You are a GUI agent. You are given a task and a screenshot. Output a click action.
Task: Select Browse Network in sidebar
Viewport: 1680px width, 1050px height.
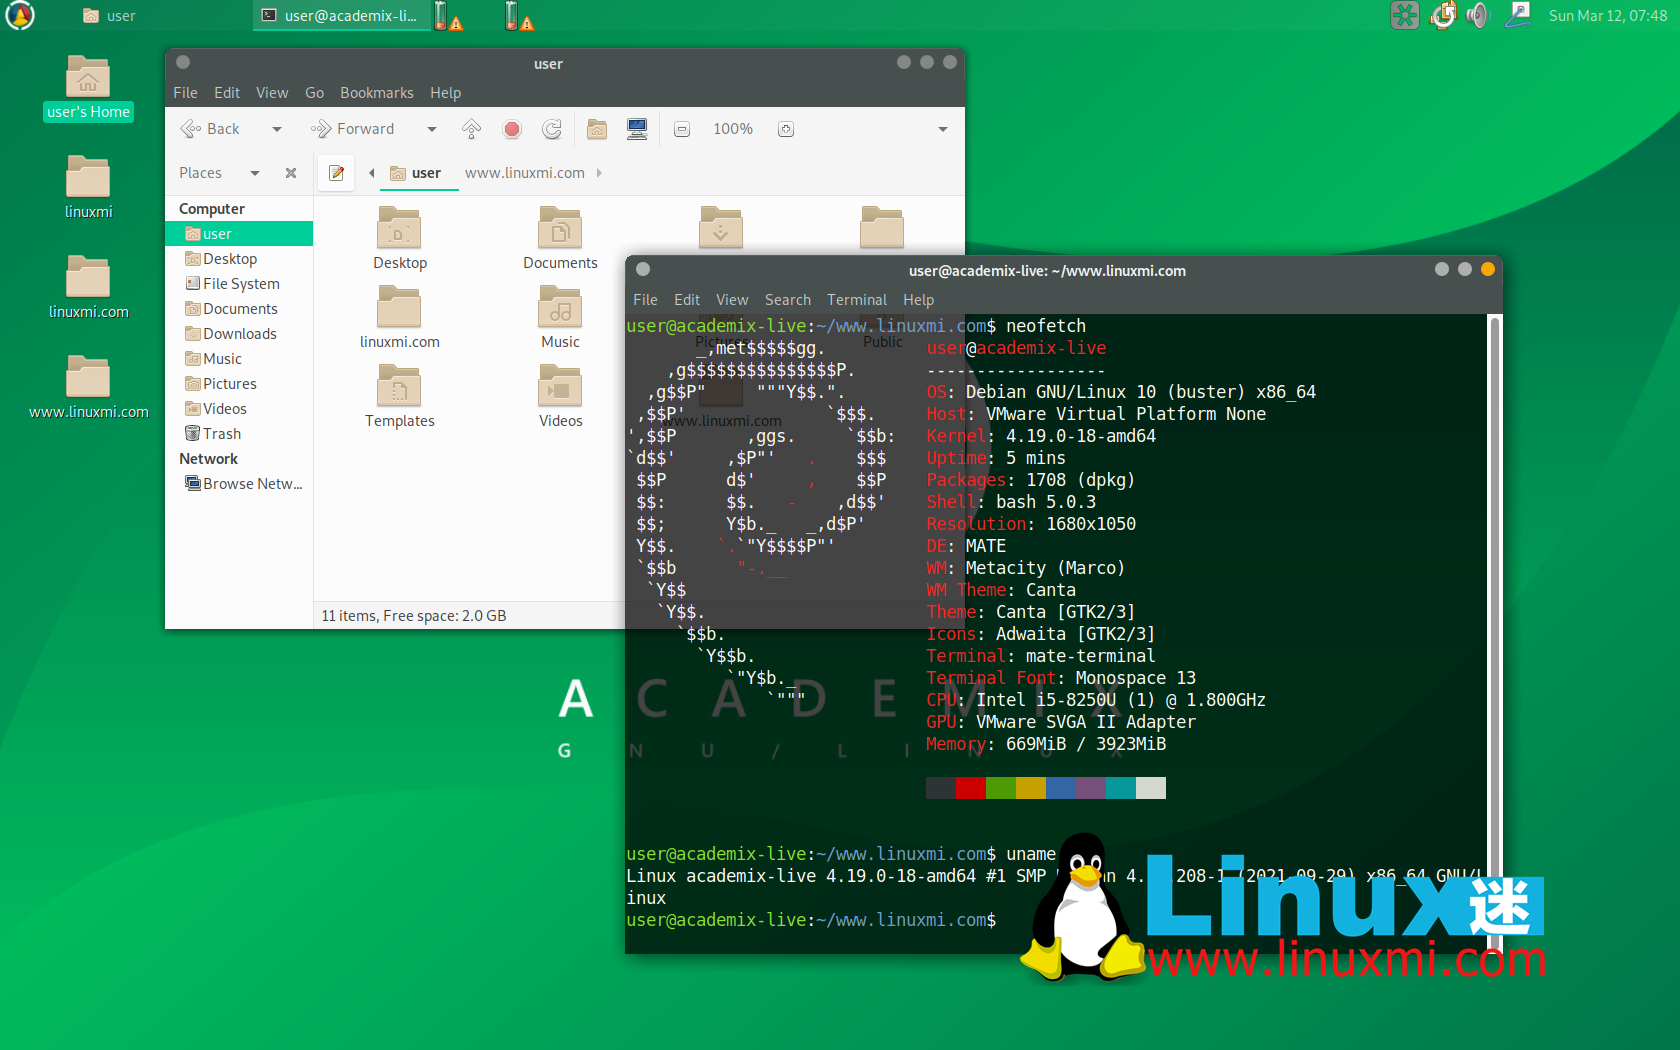click(239, 484)
